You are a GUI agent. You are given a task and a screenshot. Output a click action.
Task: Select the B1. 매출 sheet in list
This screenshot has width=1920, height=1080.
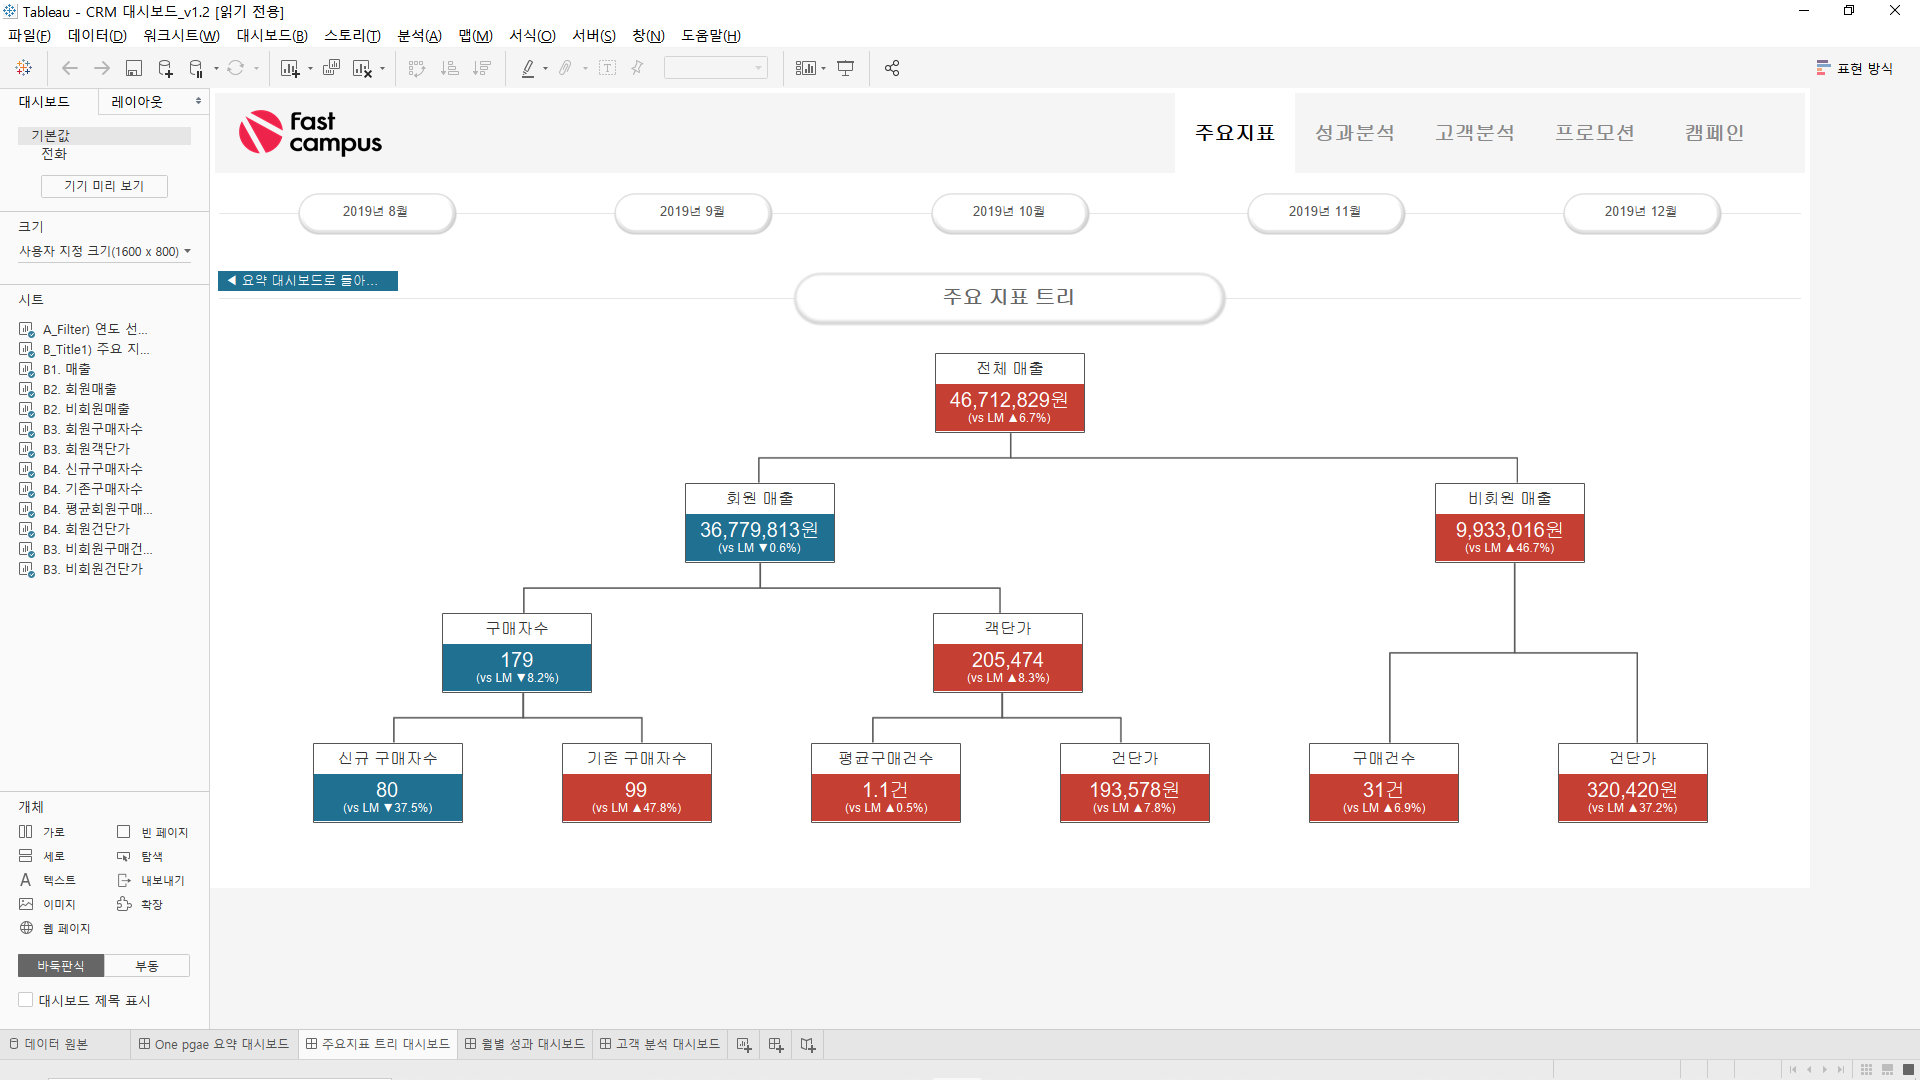pyautogui.click(x=66, y=369)
